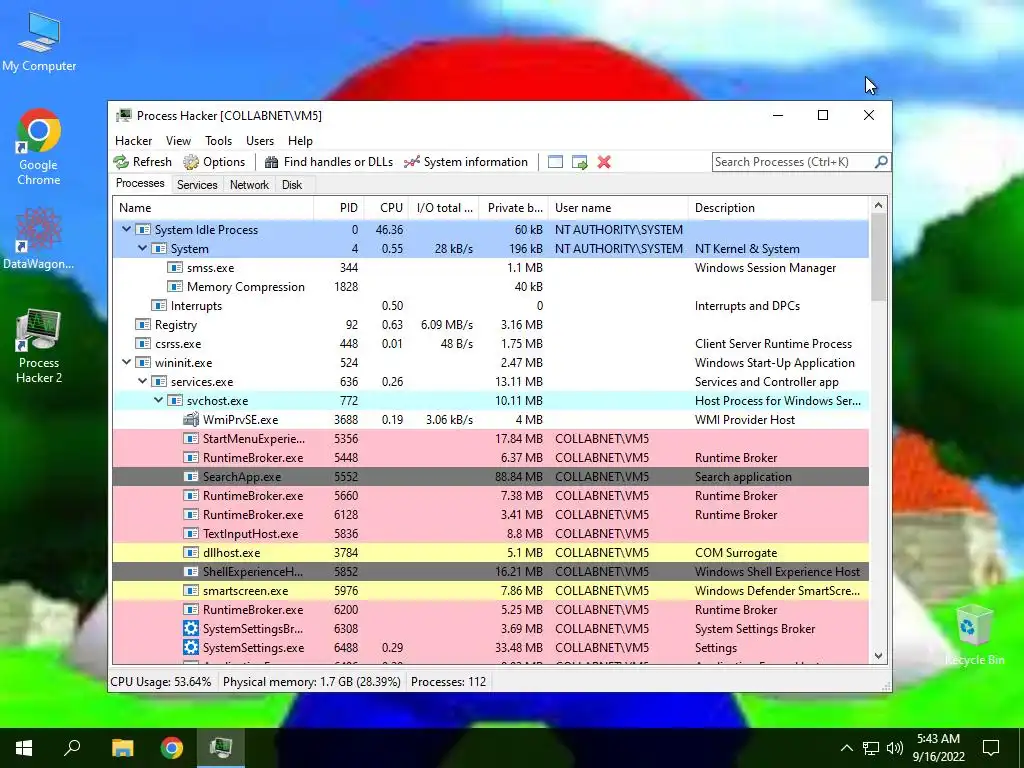Open the Windows Start menu
The height and width of the screenshot is (768, 1024).
pyautogui.click(x=24, y=748)
